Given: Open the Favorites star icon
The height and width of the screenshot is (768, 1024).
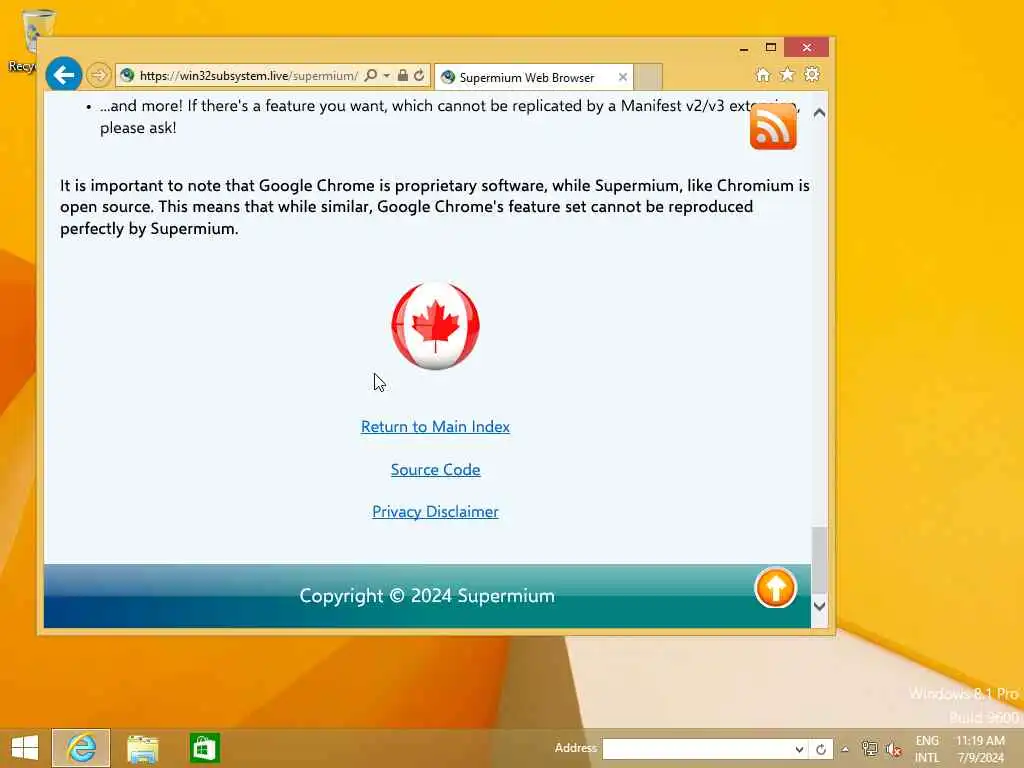Looking at the screenshot, I should pyautogui.click(x=787, y=74).
